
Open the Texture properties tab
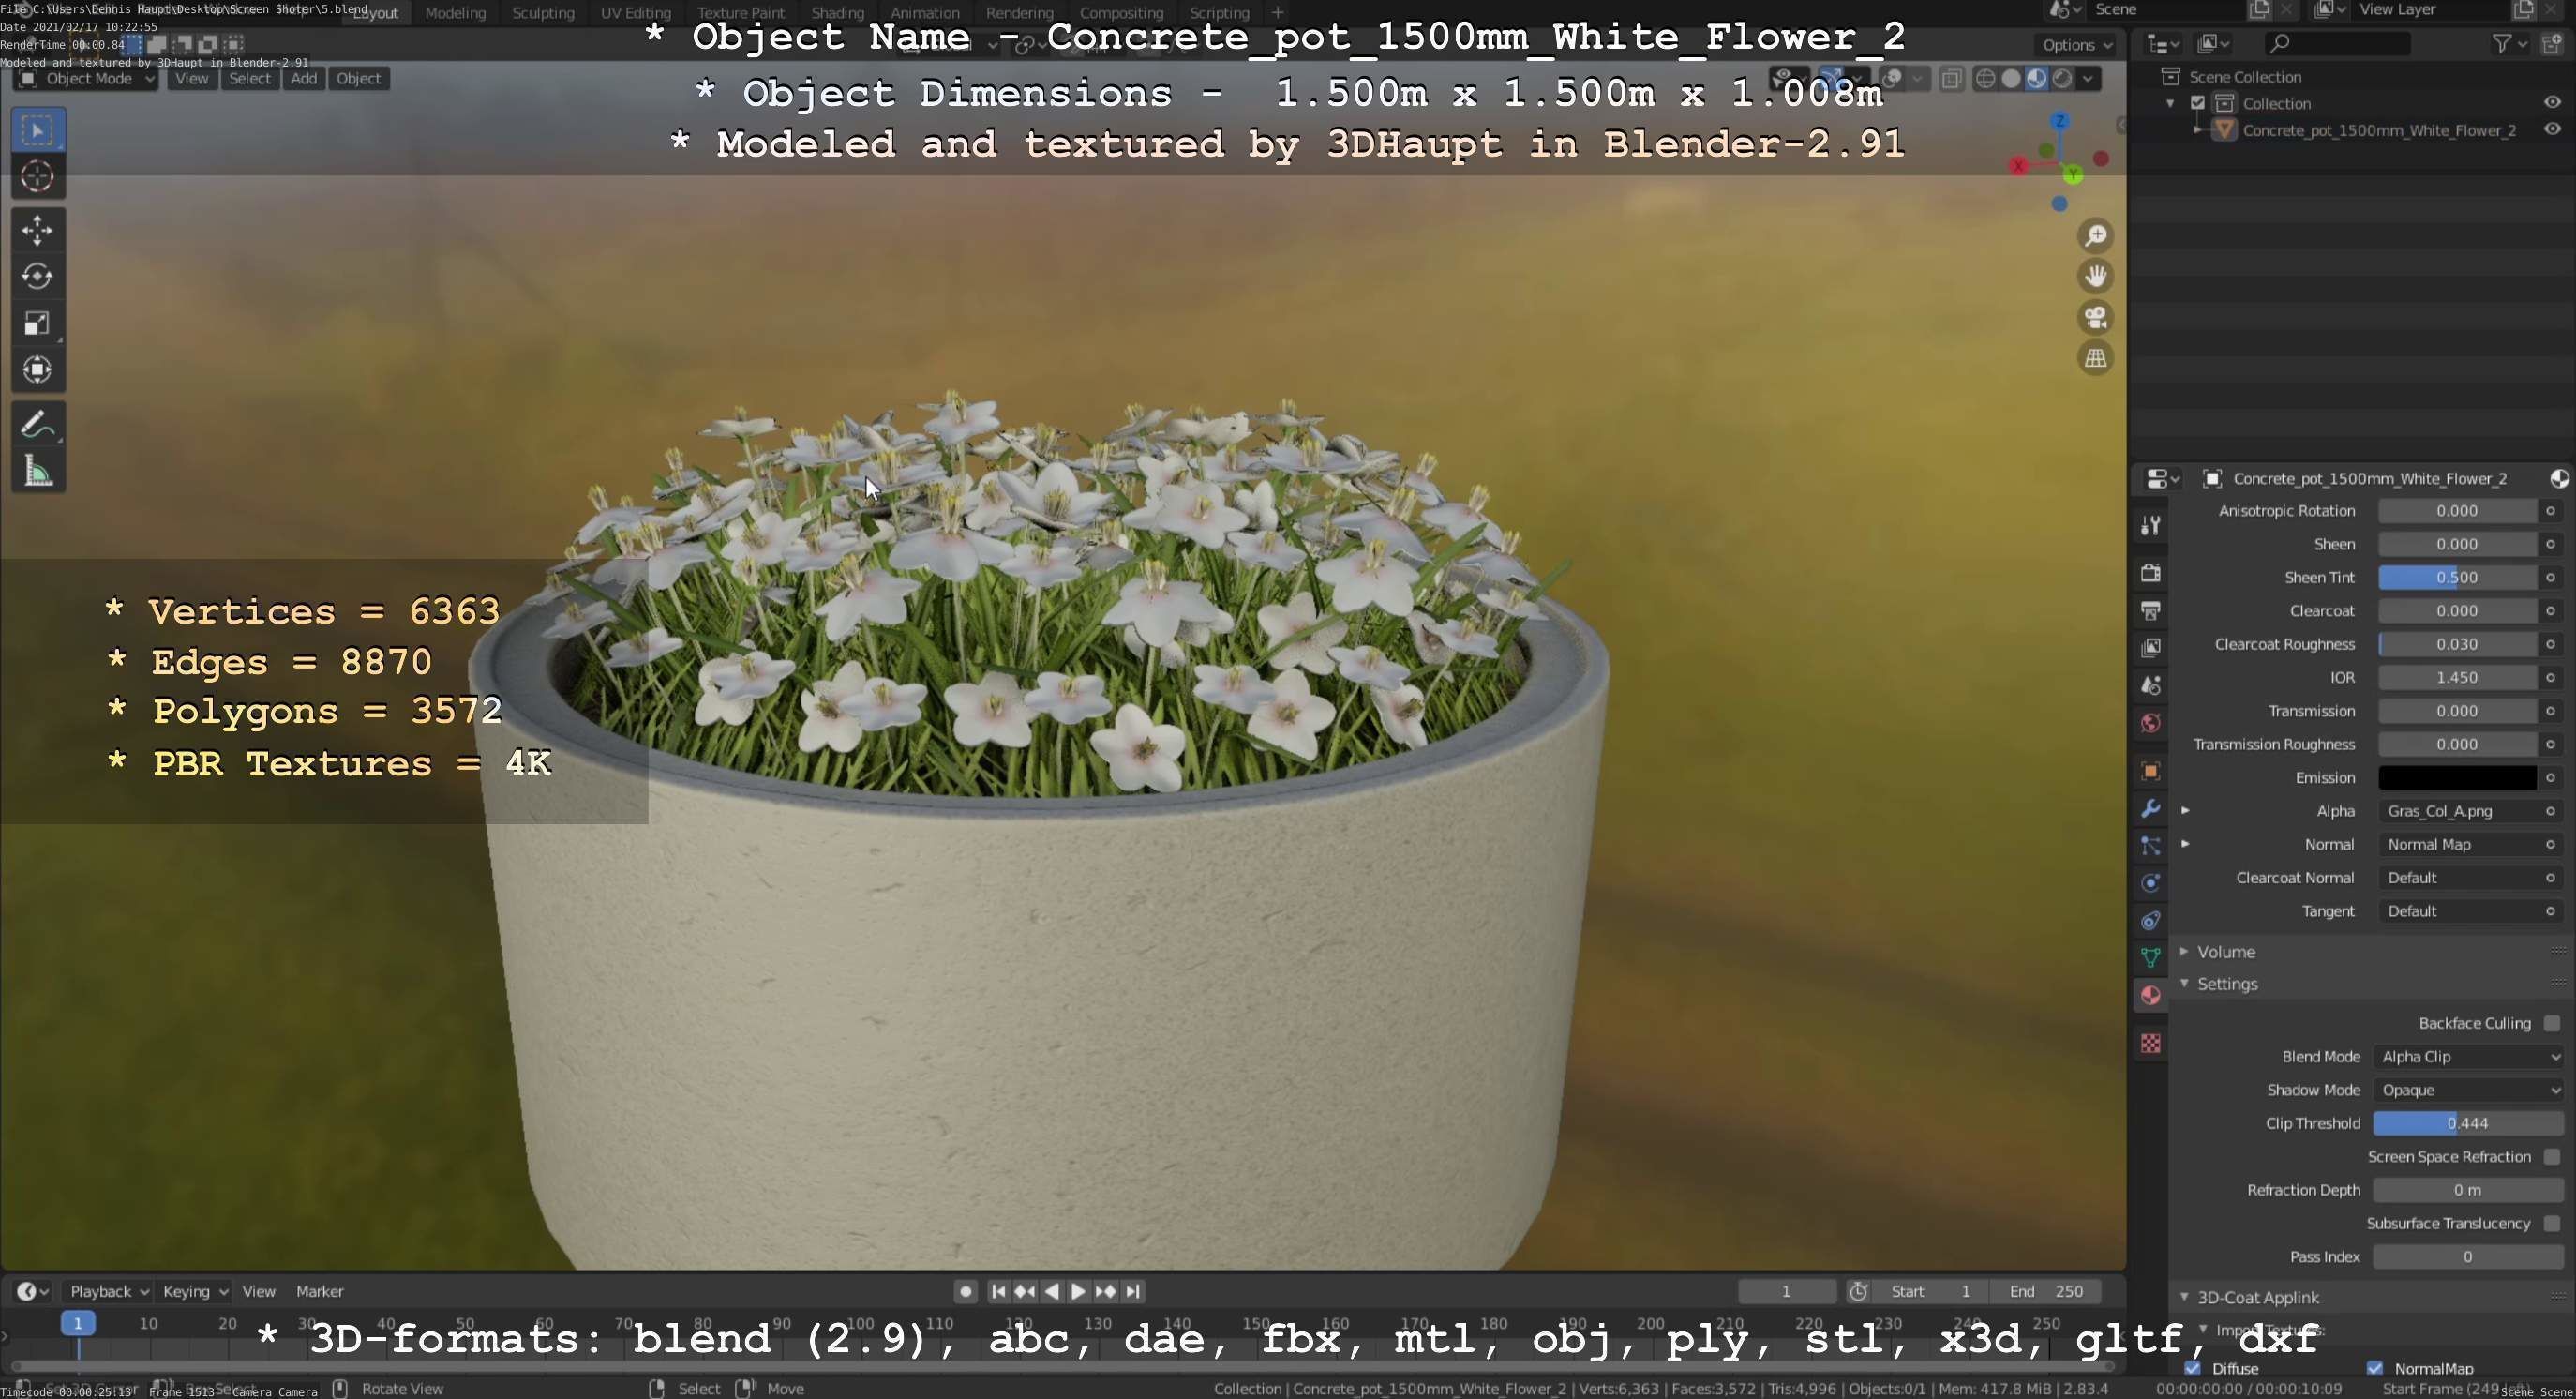click(x=2150, y=1044)
